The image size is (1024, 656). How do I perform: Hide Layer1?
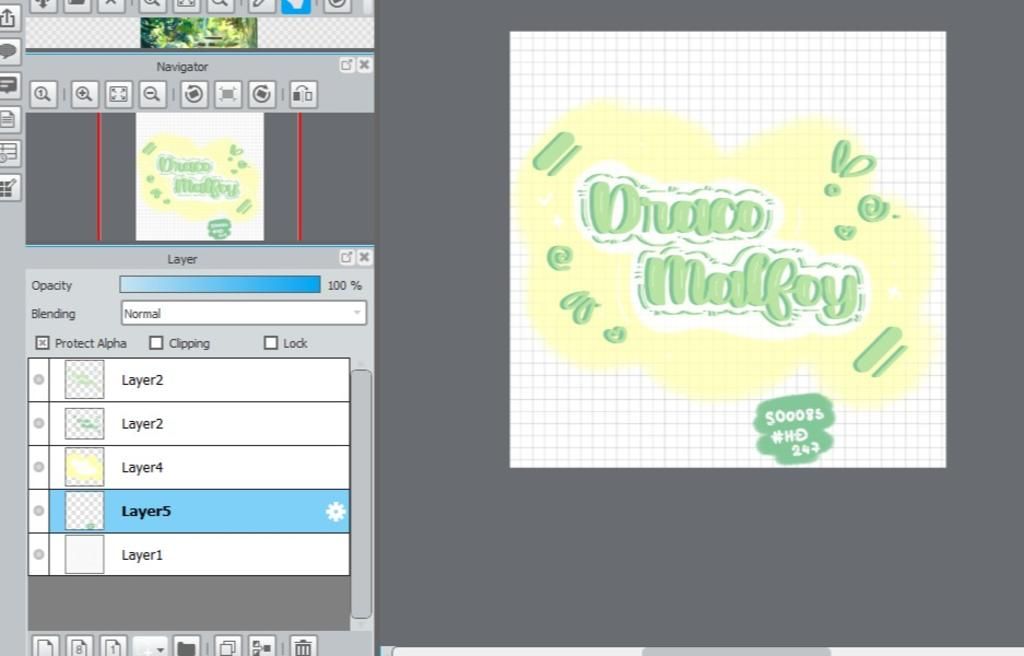(x=39, y=555)
